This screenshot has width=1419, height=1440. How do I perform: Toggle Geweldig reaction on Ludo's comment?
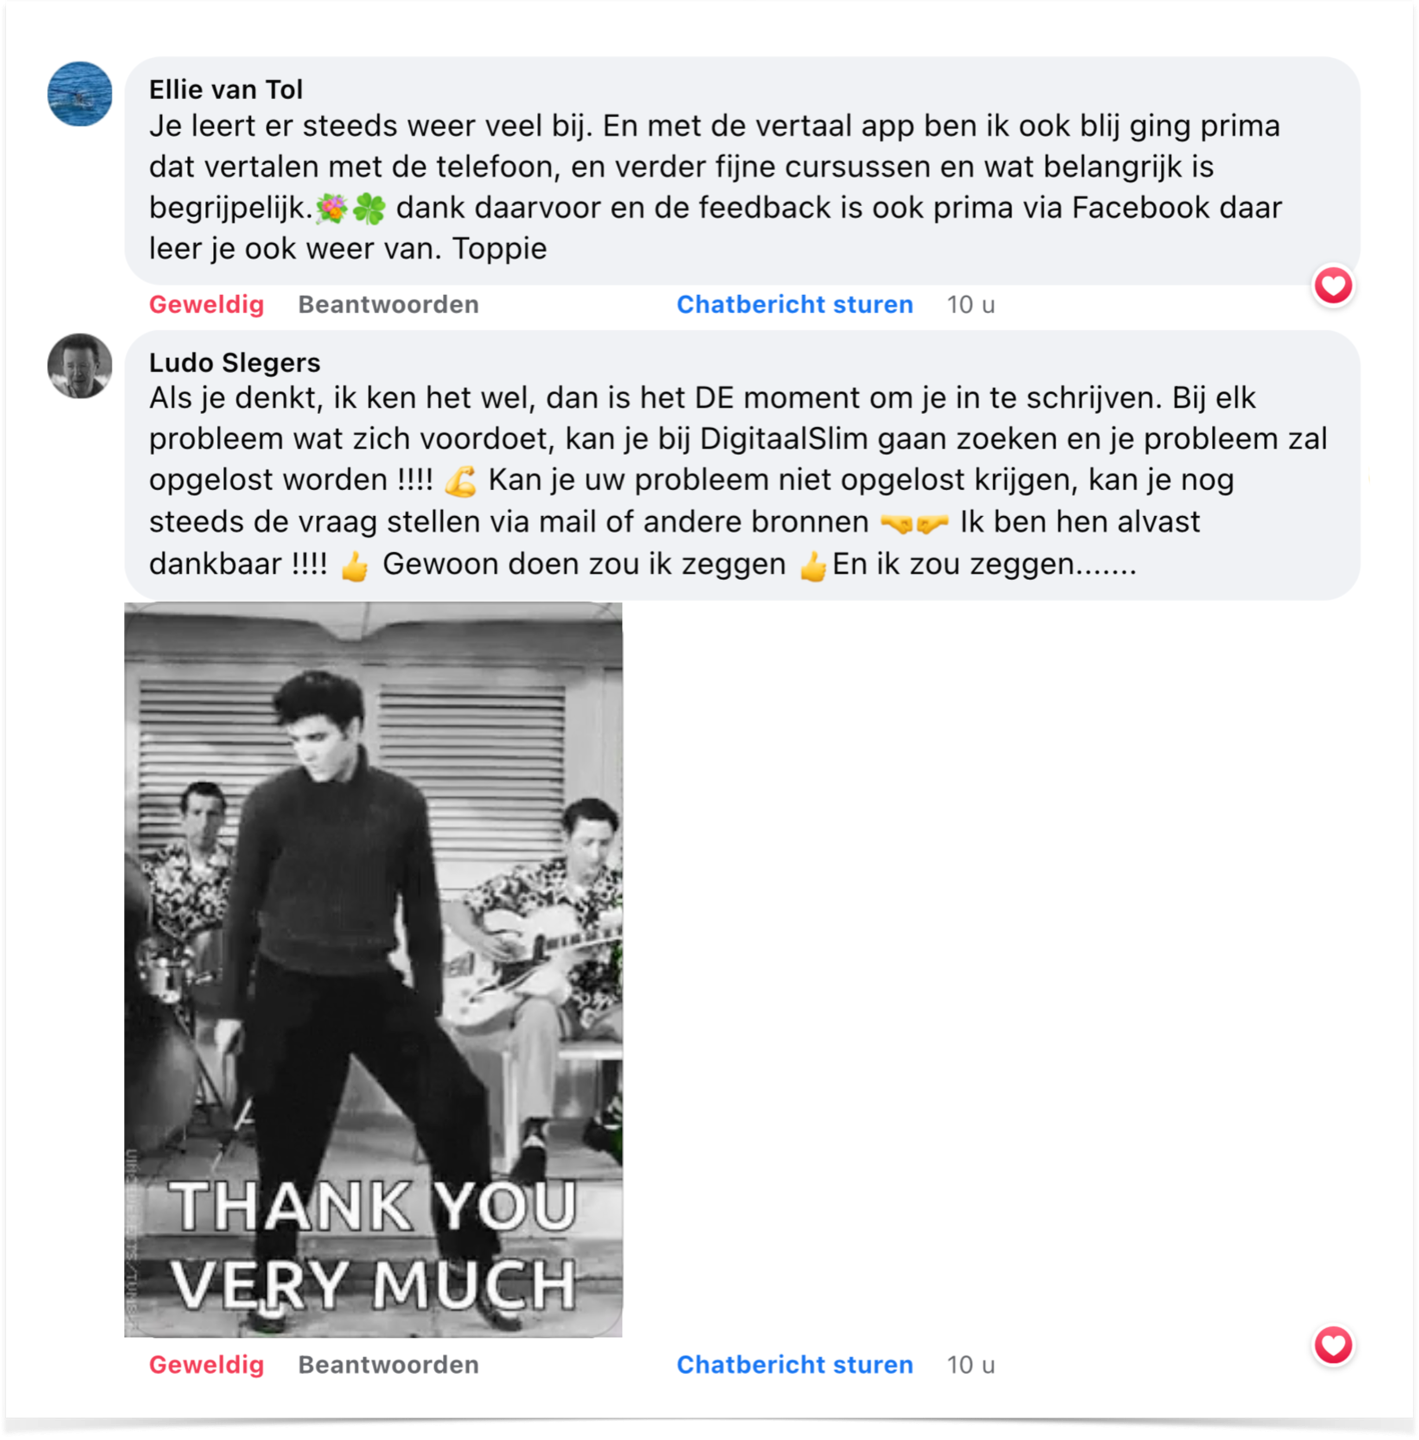(207, 1364)
